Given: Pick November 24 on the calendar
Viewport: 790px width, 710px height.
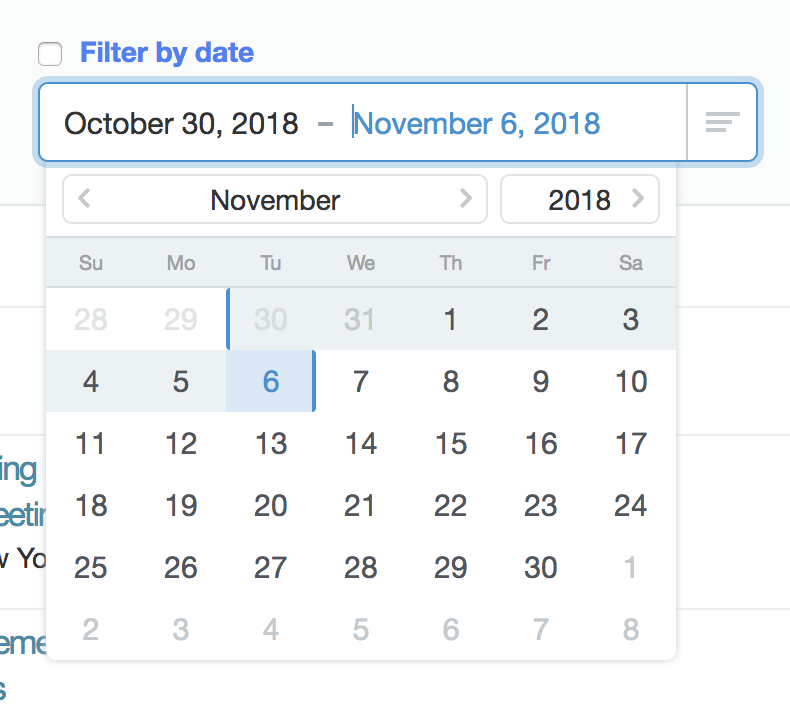Looking at the screenshot, I should (x=631, y=505).
